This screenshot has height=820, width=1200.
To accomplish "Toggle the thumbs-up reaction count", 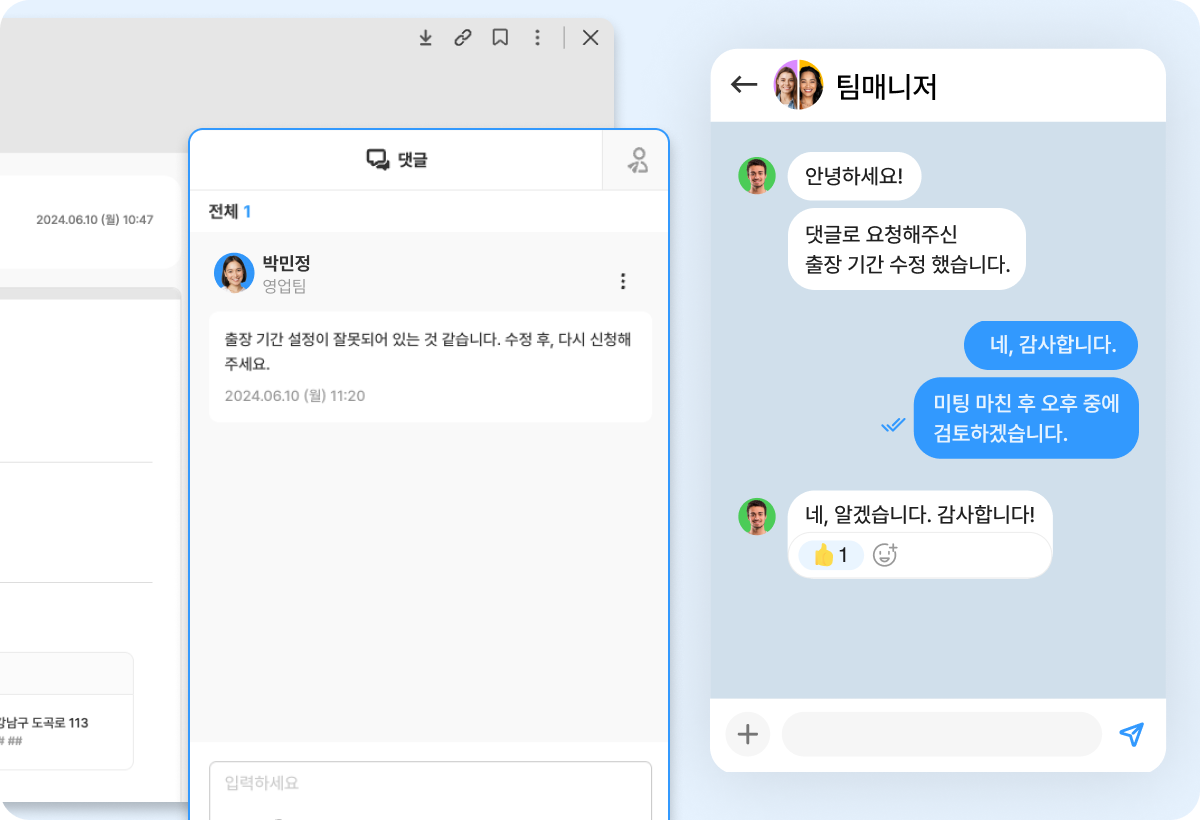I will coord(830,555).
